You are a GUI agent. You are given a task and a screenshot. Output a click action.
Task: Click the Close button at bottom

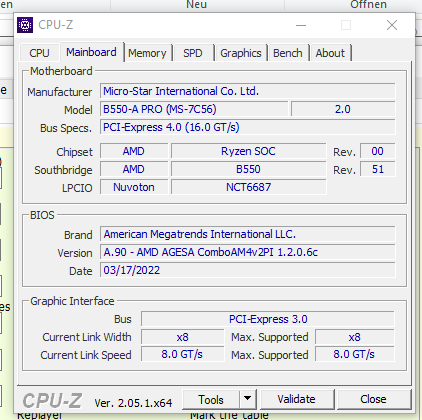[374, 399]
